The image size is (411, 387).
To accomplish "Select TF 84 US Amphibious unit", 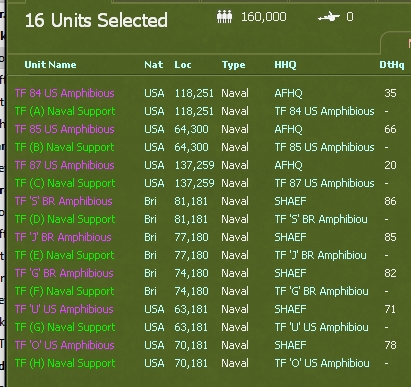I will click(65, 93).
